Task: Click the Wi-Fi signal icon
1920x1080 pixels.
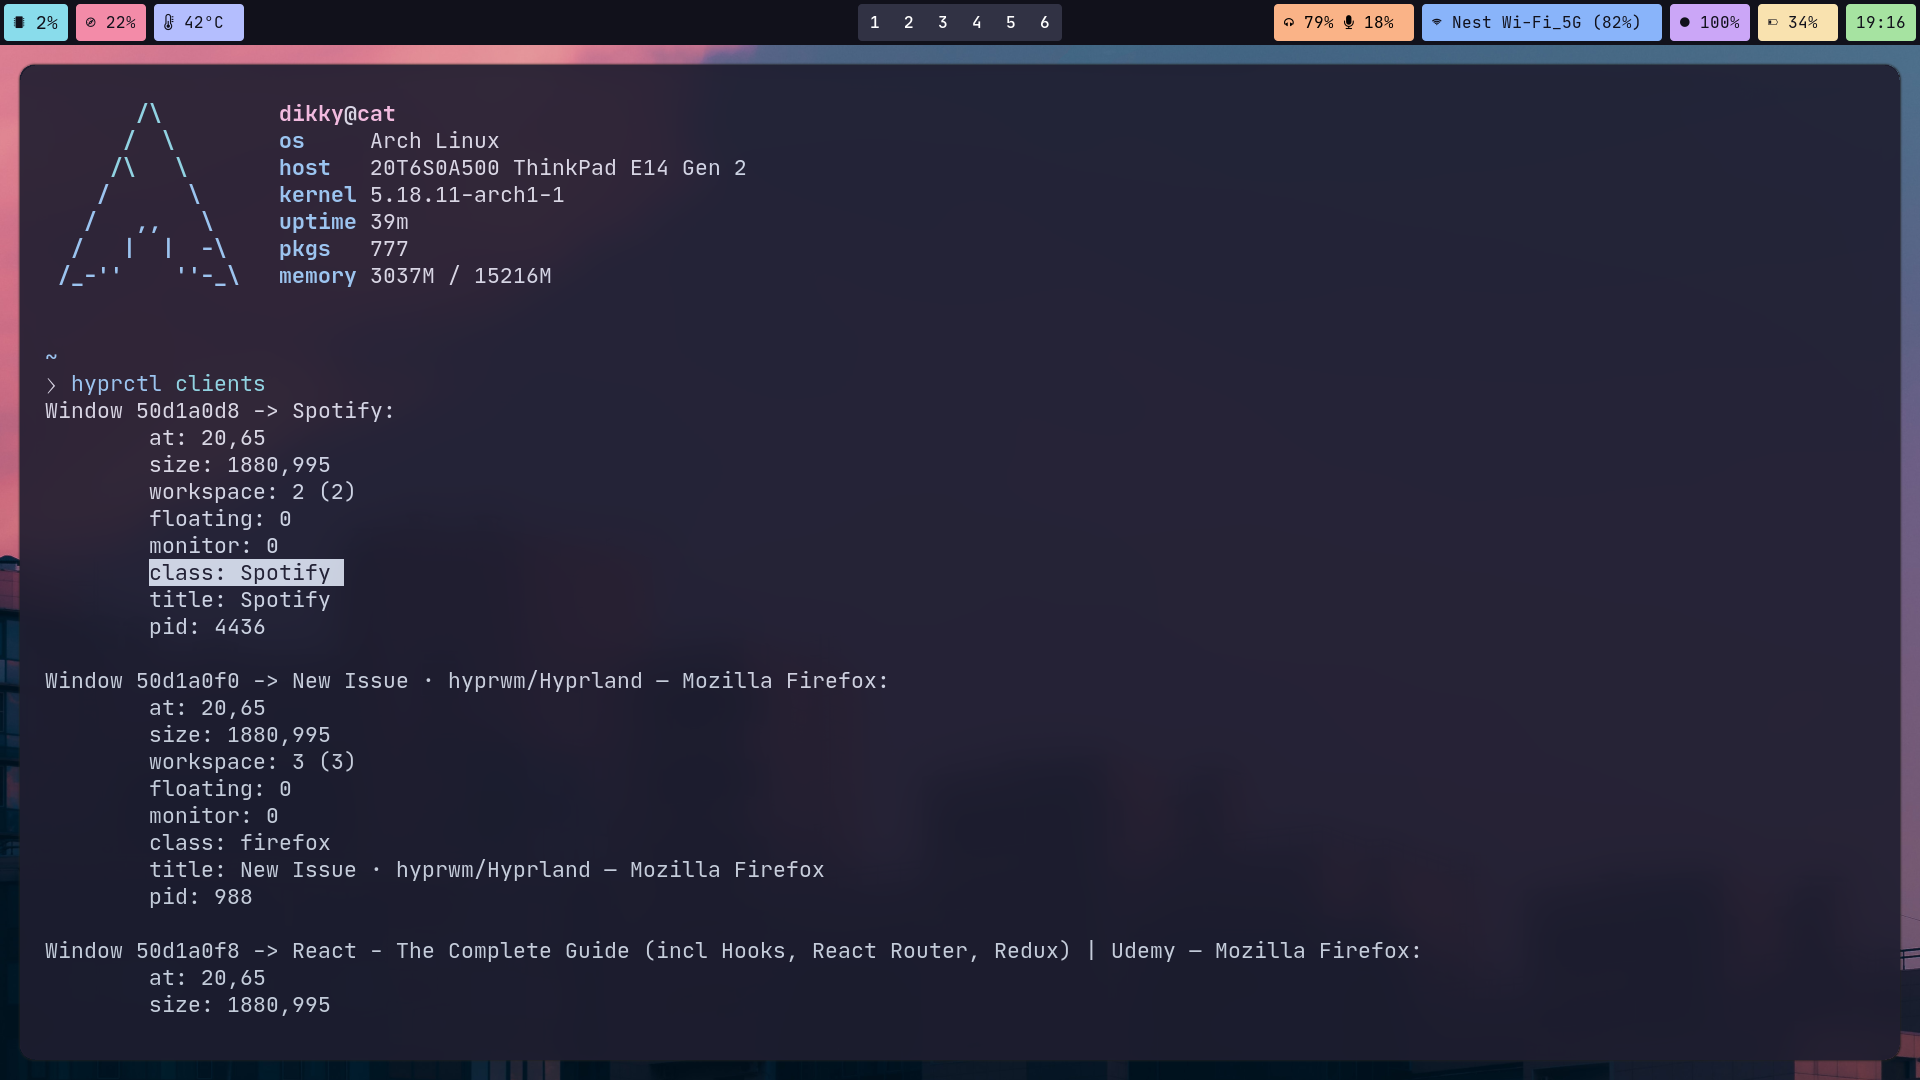Action: [1437, 22]
